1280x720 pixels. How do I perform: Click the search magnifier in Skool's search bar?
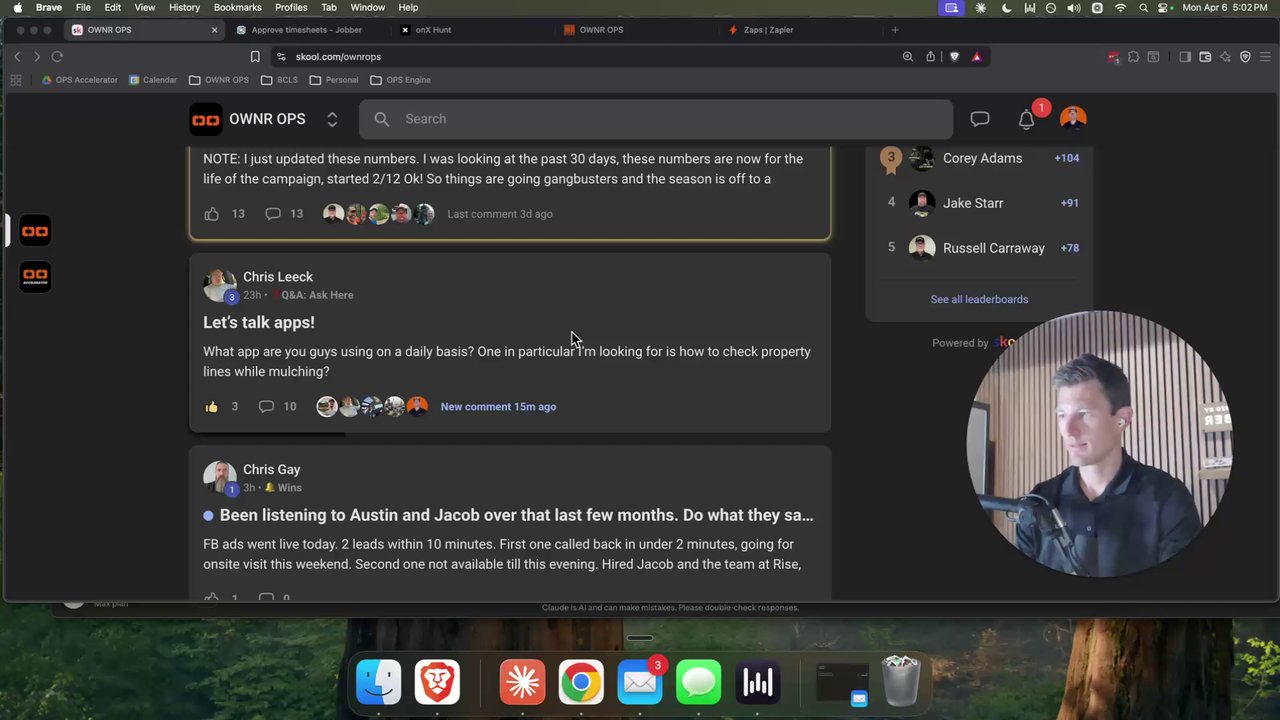point(381,118)
